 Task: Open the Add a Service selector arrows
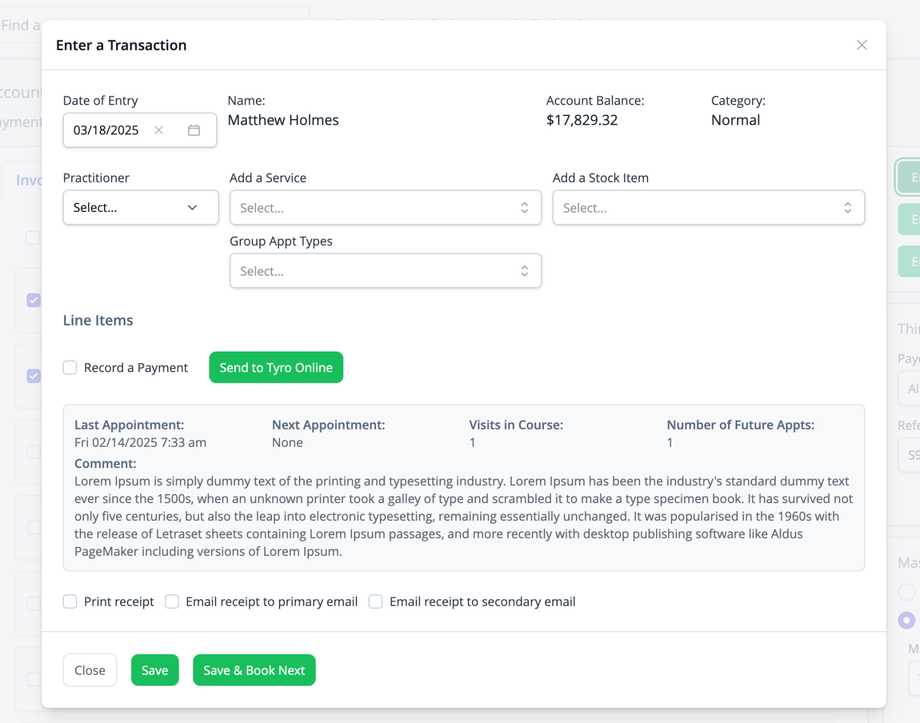coord(524,208)
